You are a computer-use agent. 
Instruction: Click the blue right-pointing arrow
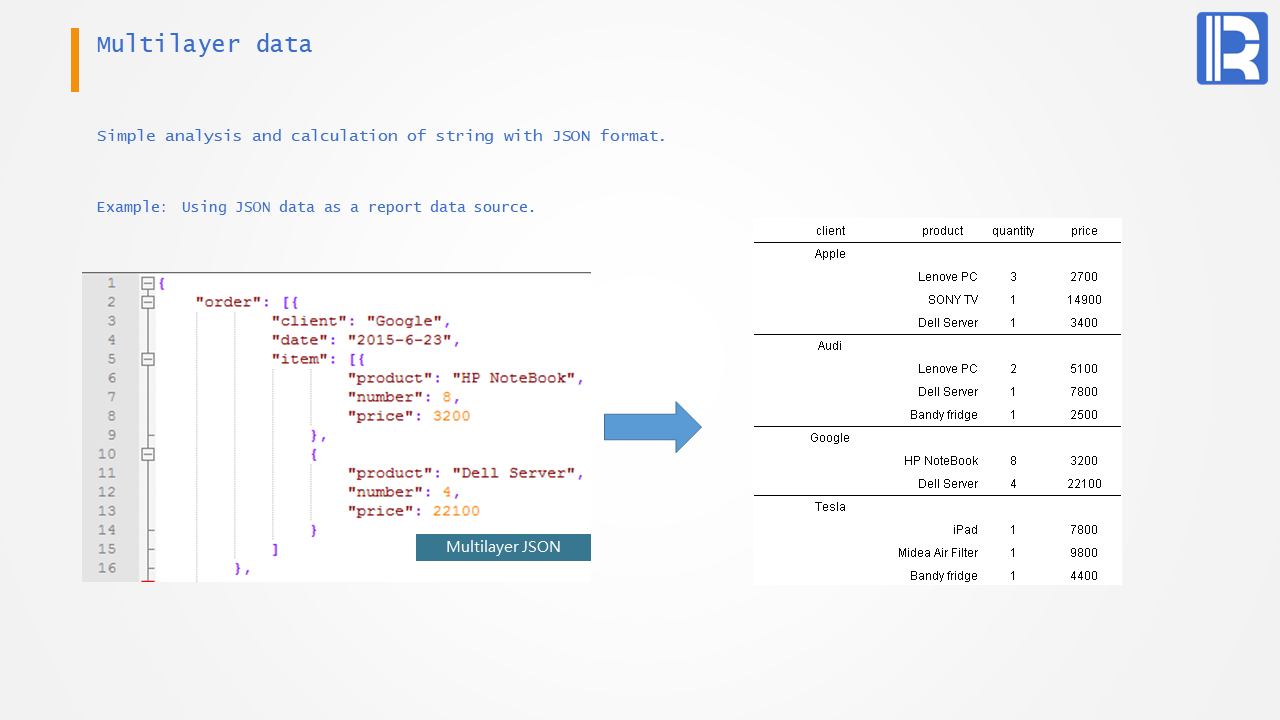(652, 427)
